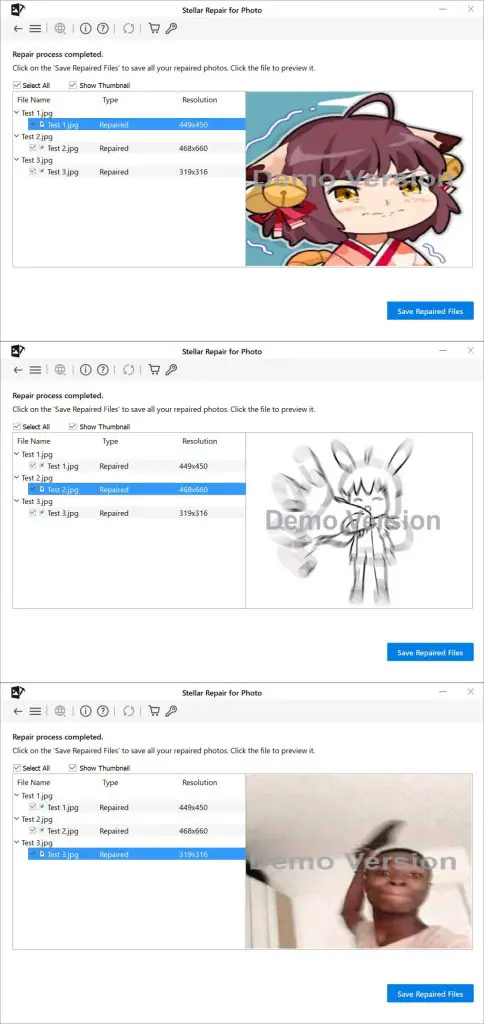Sort by File Name in Test 1.jpg preview window
This screenshot has width=484, height=1024.
(34, 100)
